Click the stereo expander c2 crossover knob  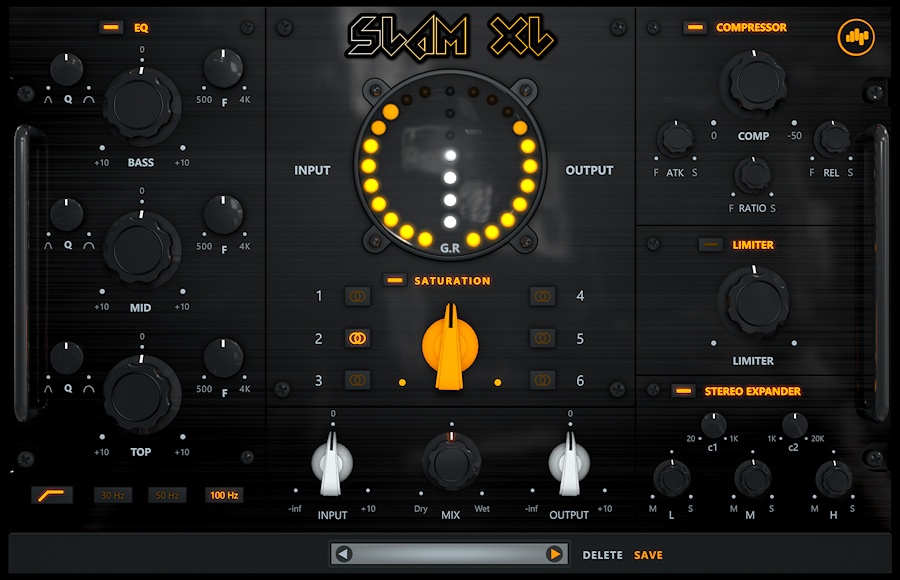pos(795,426)
